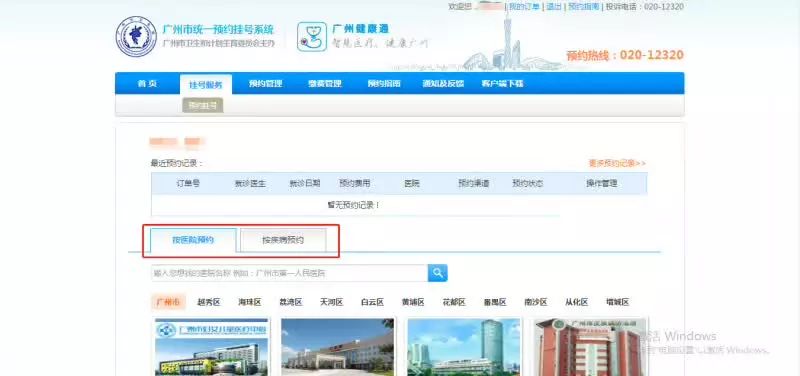This screenshot has height=376, width=800.
Task: Open the low-rise hospital with driveway thumbnail
Action: [337, 347]
